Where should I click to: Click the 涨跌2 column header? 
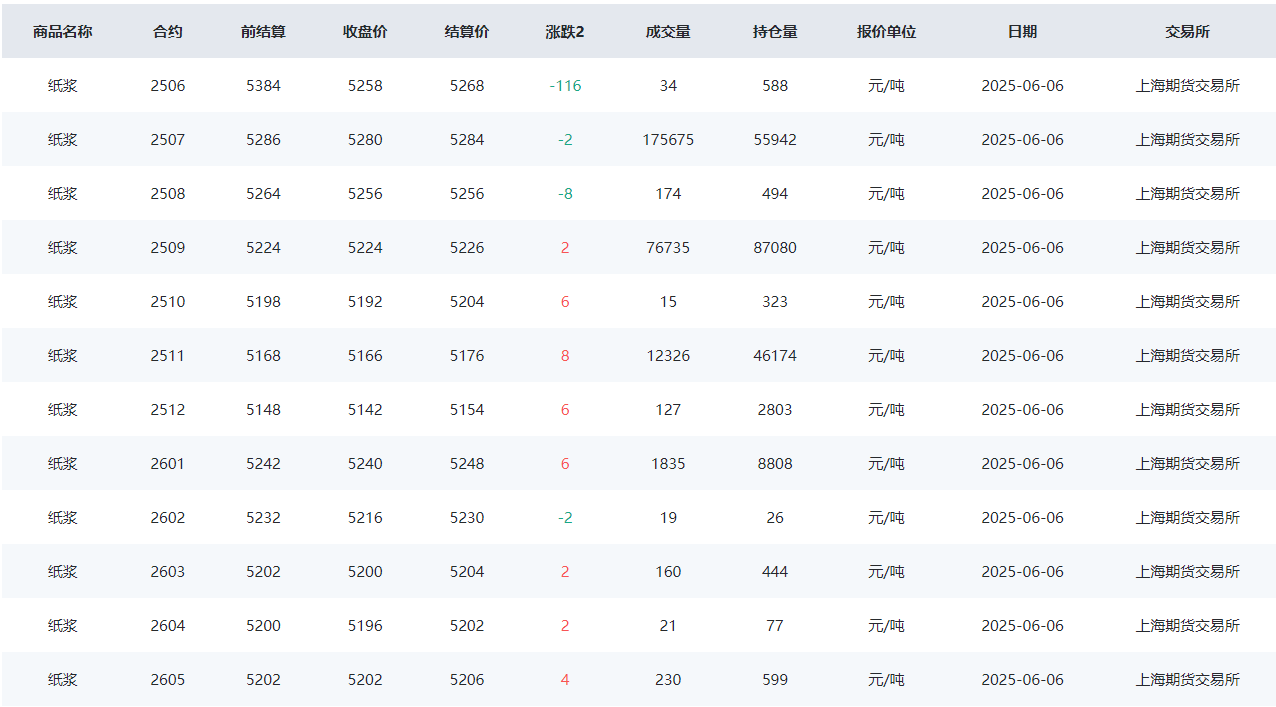(565, 32)
